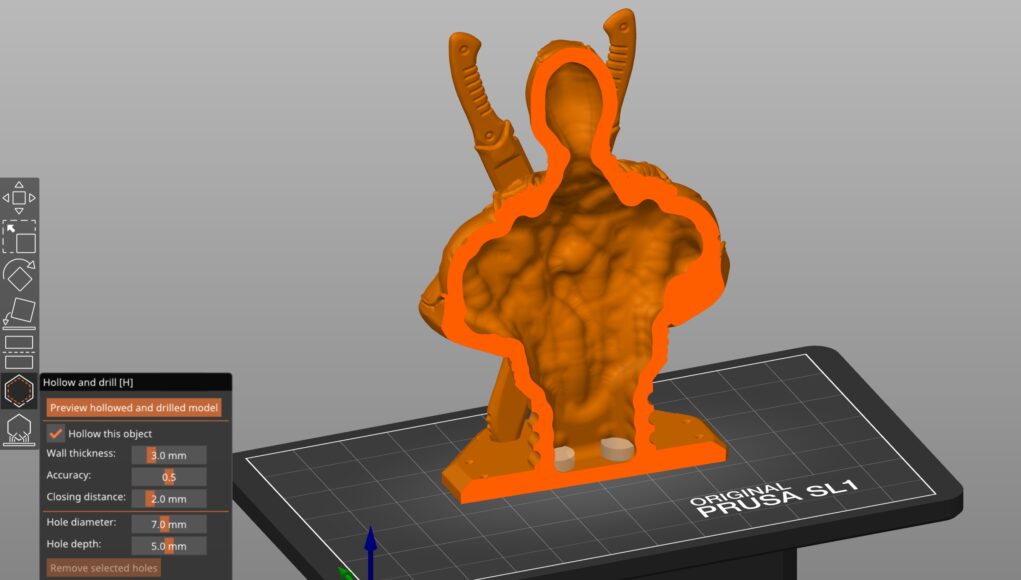Adjust the Wall thickness slider
This screenshot has height=580, width=1021.
tap(169, 455)
